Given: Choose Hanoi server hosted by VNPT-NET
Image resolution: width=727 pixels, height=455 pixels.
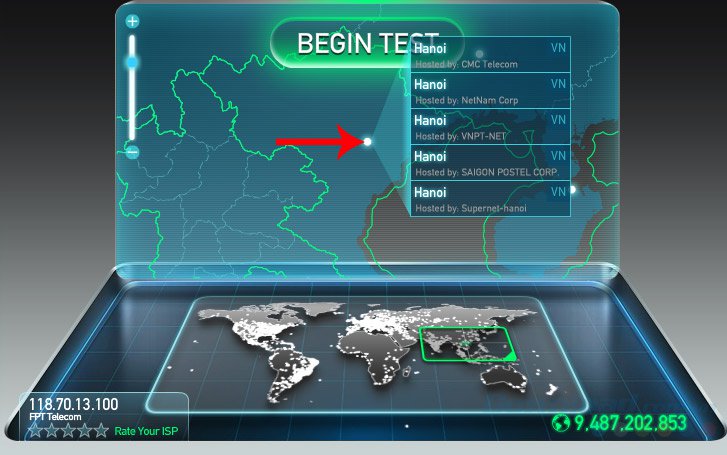Looking at the screenshot, I should tap(491, 127).
